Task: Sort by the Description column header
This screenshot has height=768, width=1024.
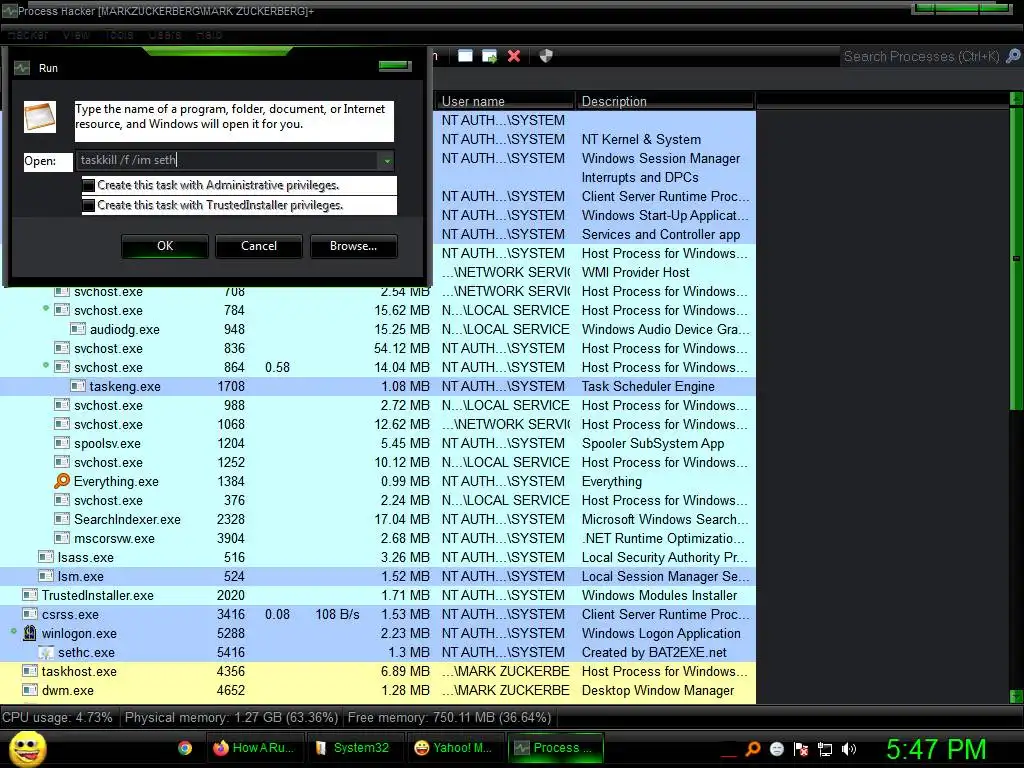Action: coord(665,101)
